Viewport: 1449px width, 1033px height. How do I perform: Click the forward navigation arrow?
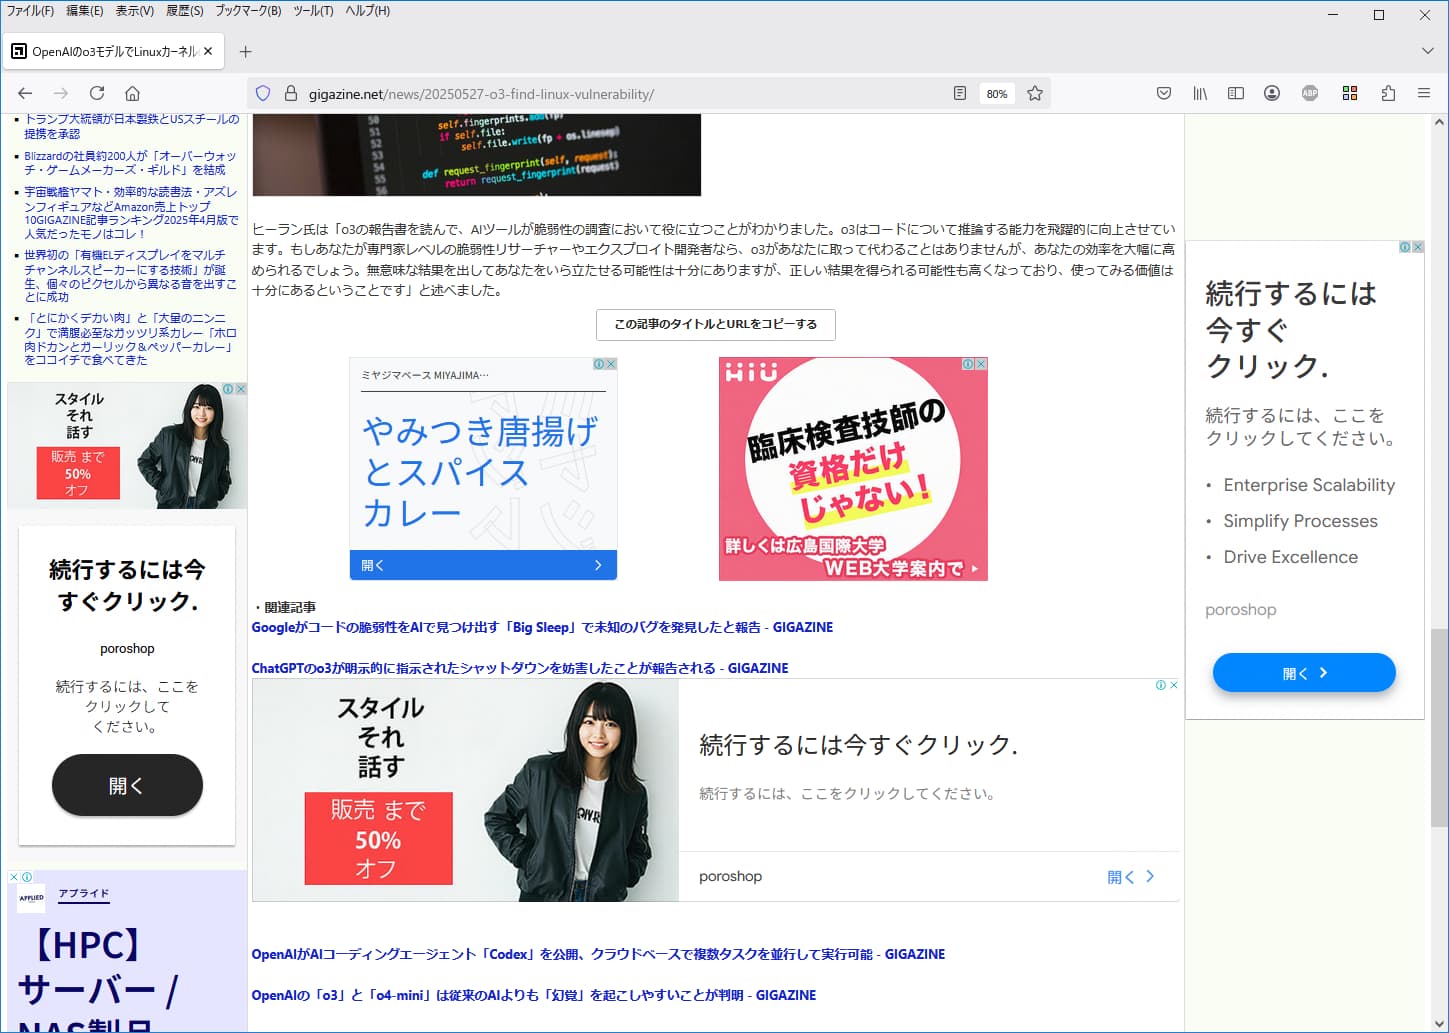pyautogui.click(x=61, y=93)
